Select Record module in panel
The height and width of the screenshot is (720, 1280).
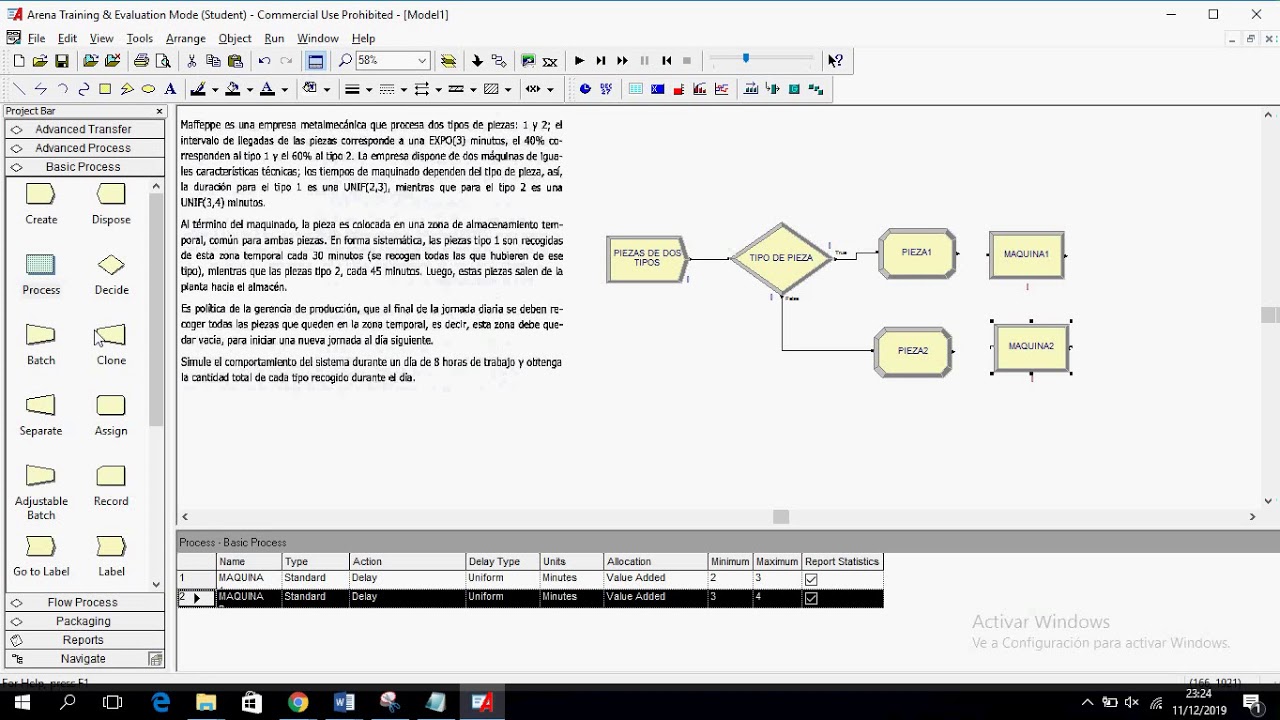tap(111, 485)
